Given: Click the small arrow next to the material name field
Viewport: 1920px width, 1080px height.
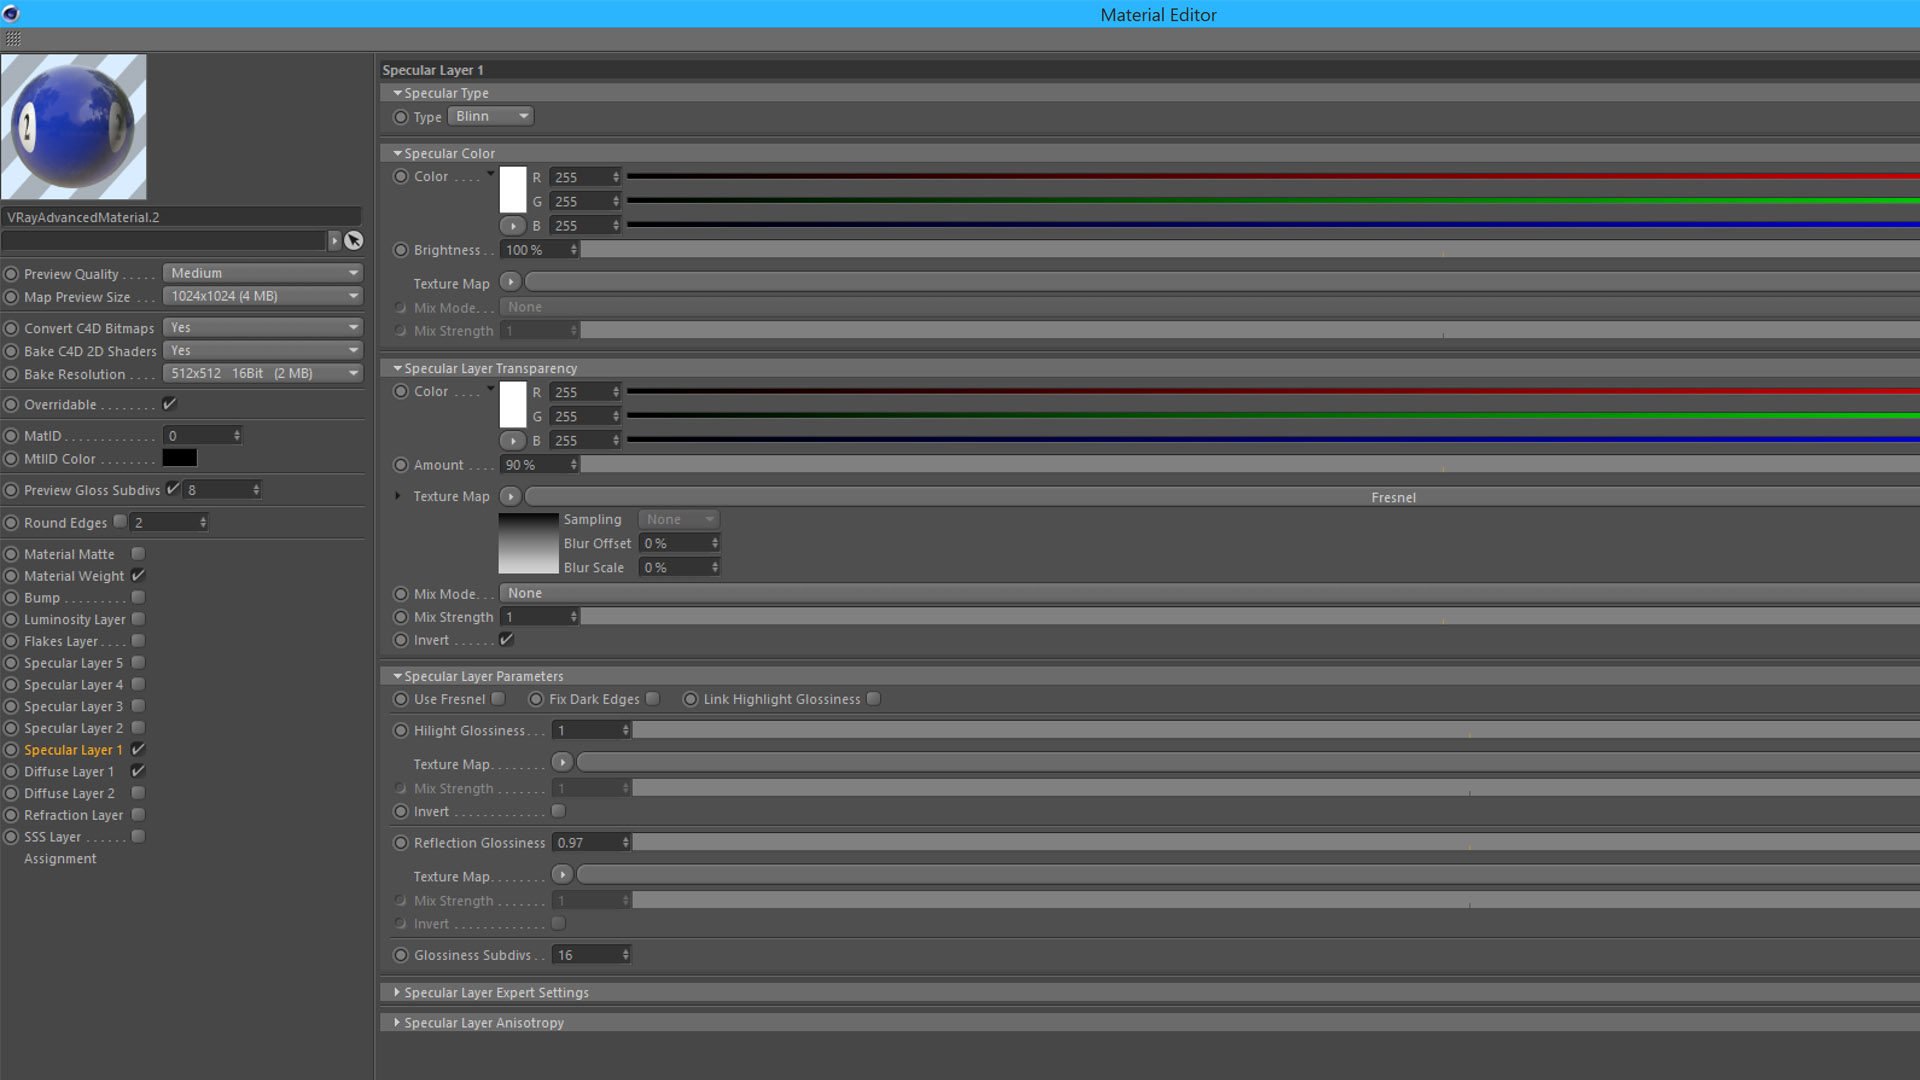Looking at the screenshot, I should [334, 241].
